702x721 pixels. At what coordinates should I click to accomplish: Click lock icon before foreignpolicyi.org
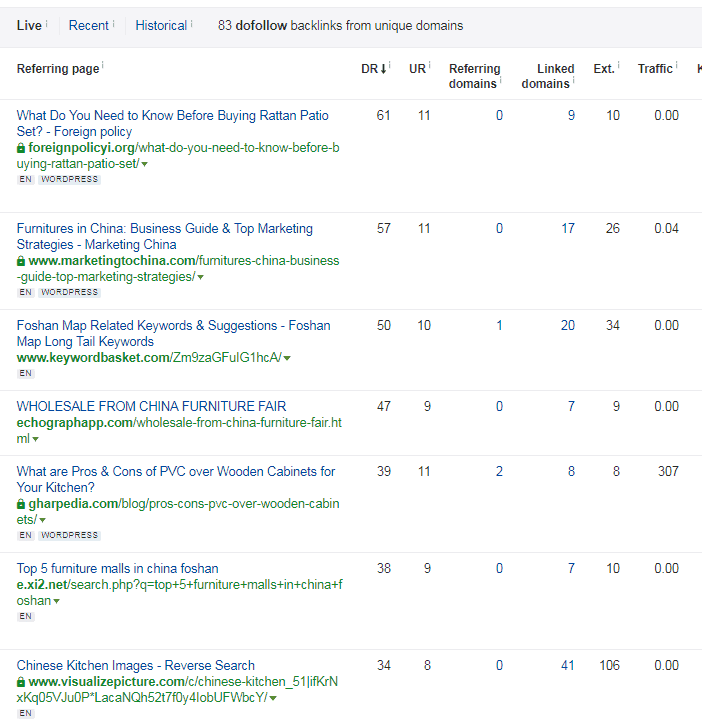(21, 148)
